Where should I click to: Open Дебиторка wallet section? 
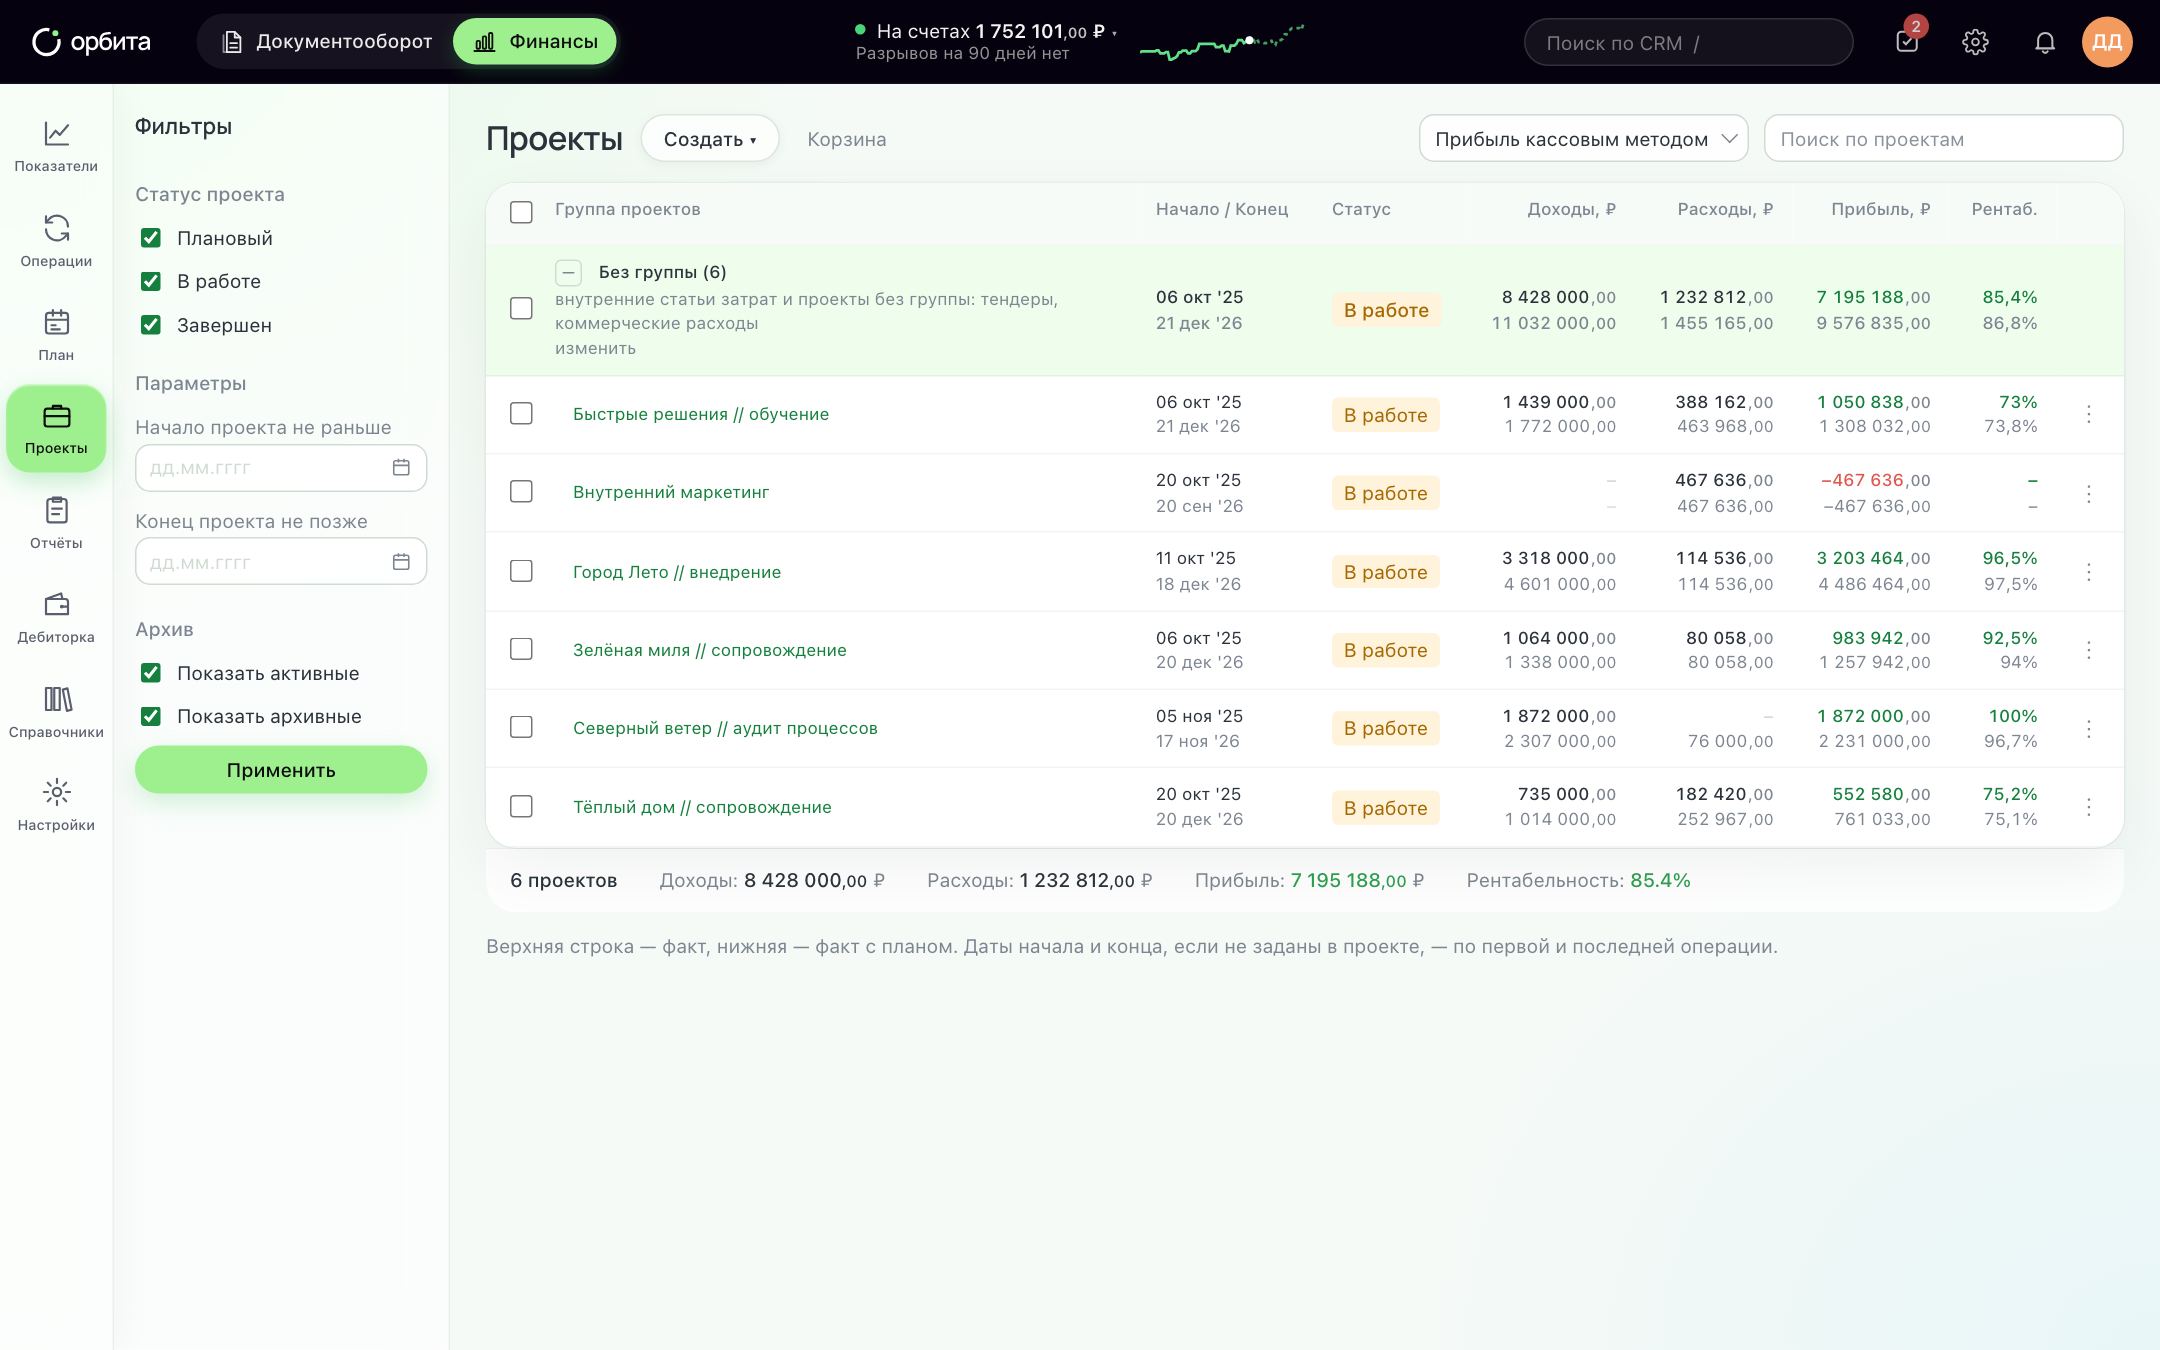(x=56, y=617)
